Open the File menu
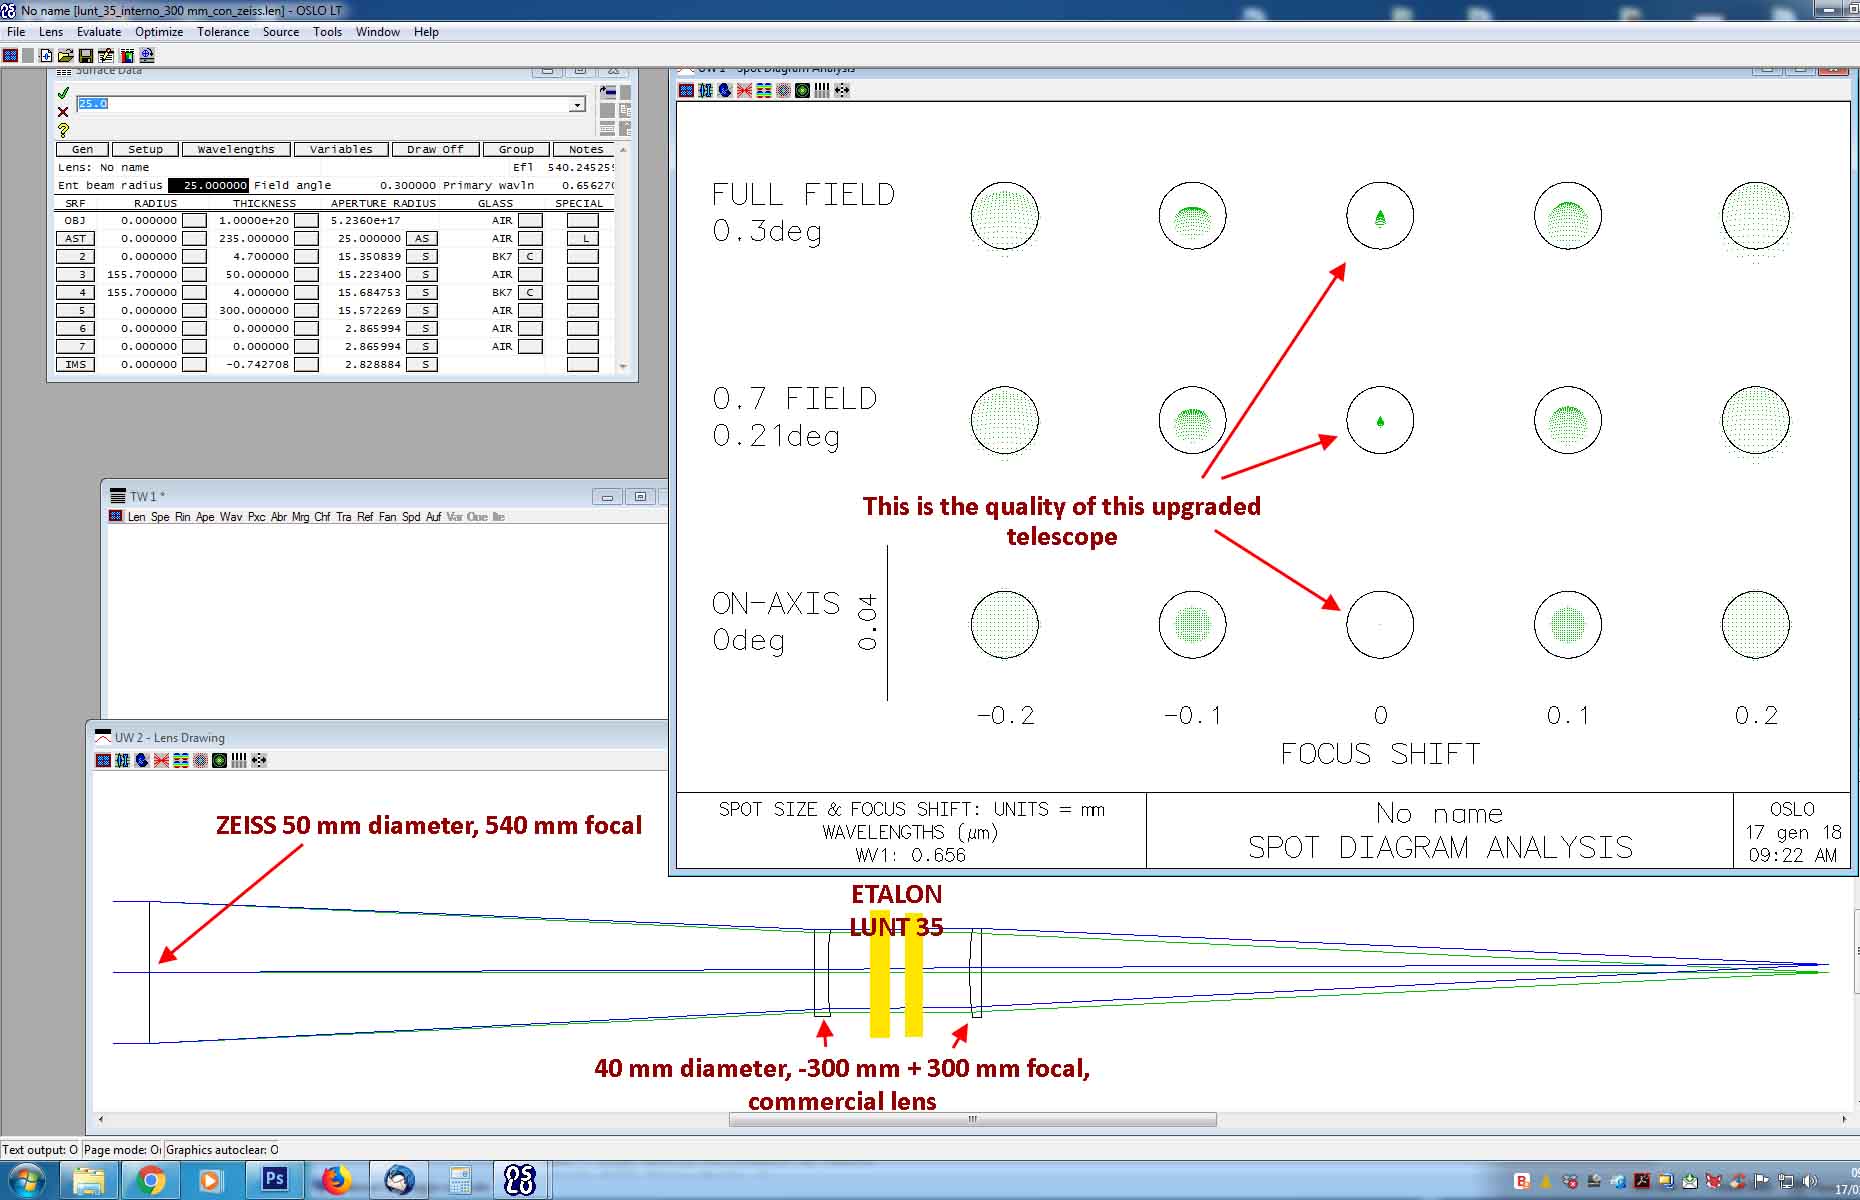 [16, 32]
